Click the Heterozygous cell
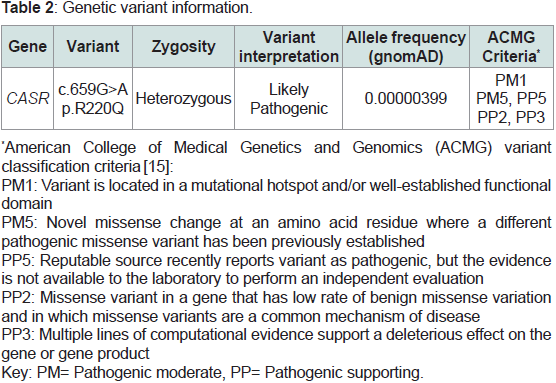Image resolution: width=556 pixels, height=383 pixels. click(183, 99)
